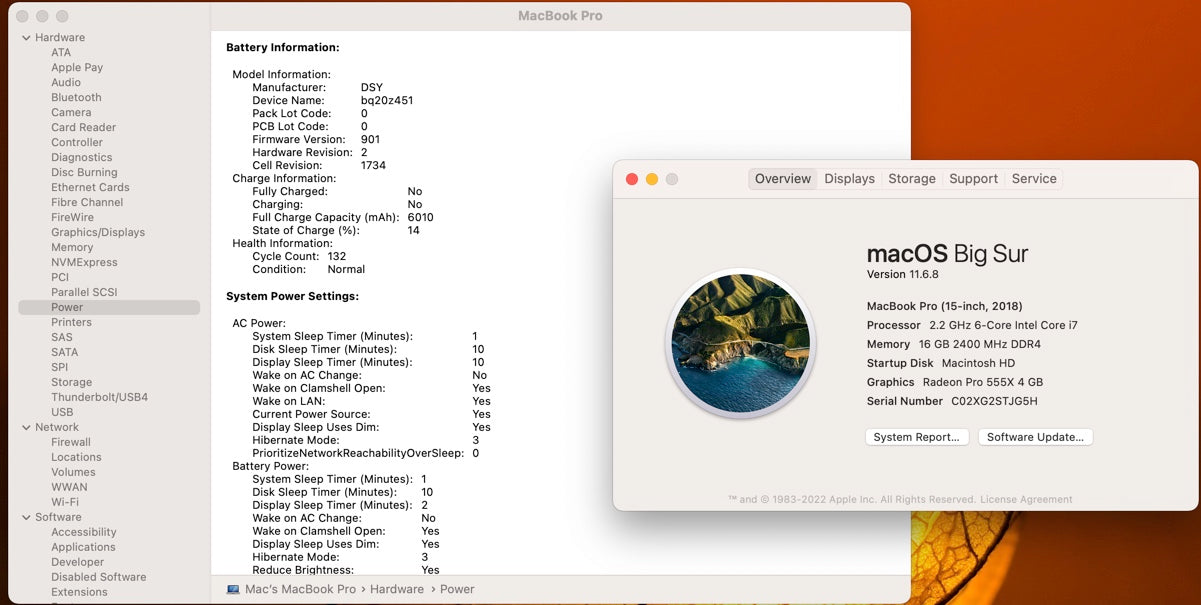
Task: Collapse the Network category disclosure triangle
Action: [x=26, y=427]
